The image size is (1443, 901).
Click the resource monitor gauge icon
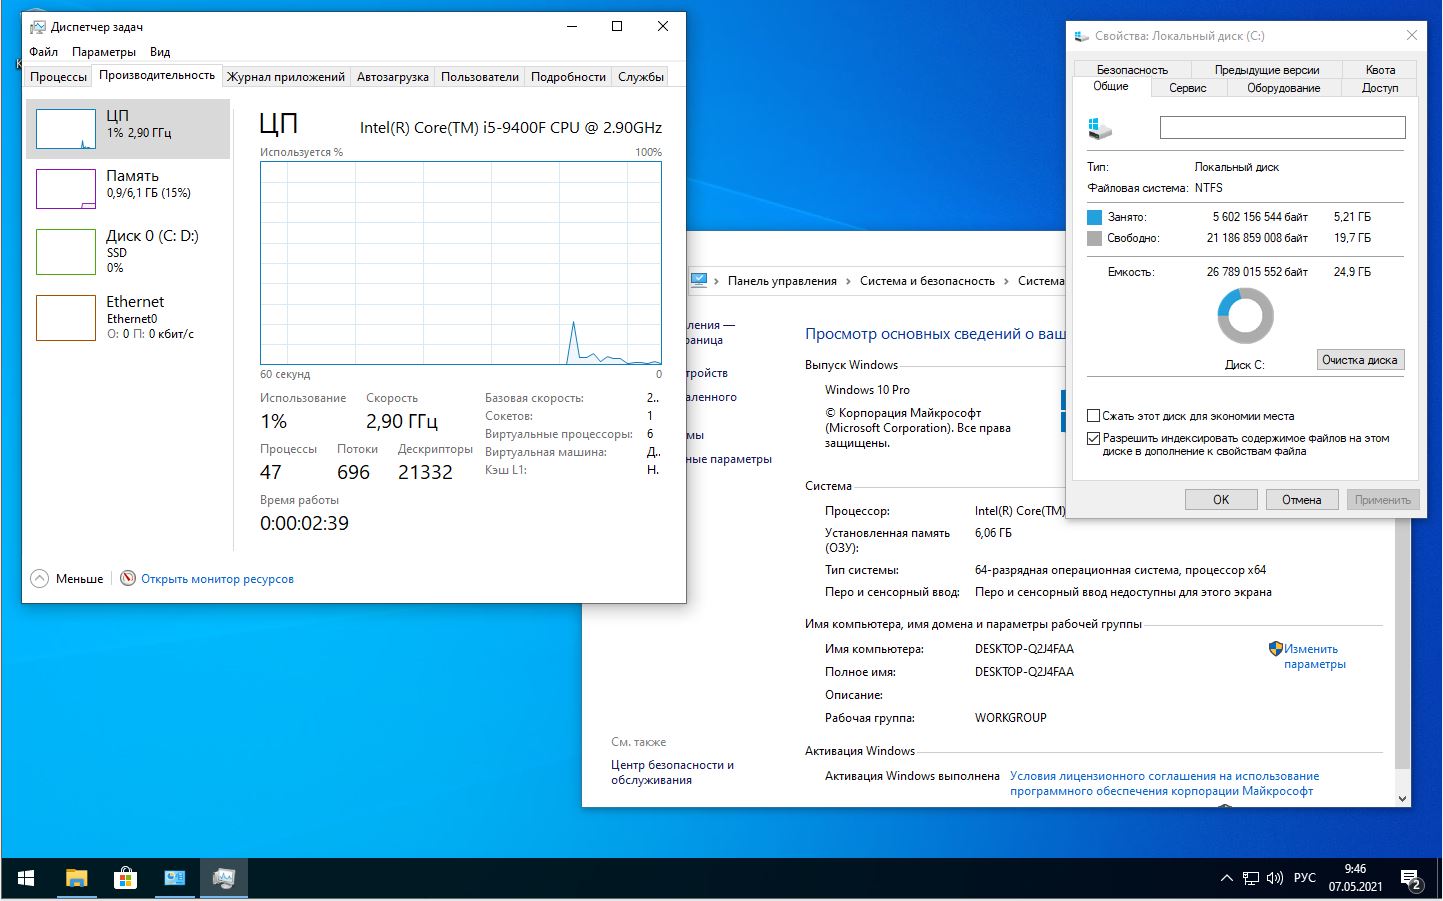128,578
